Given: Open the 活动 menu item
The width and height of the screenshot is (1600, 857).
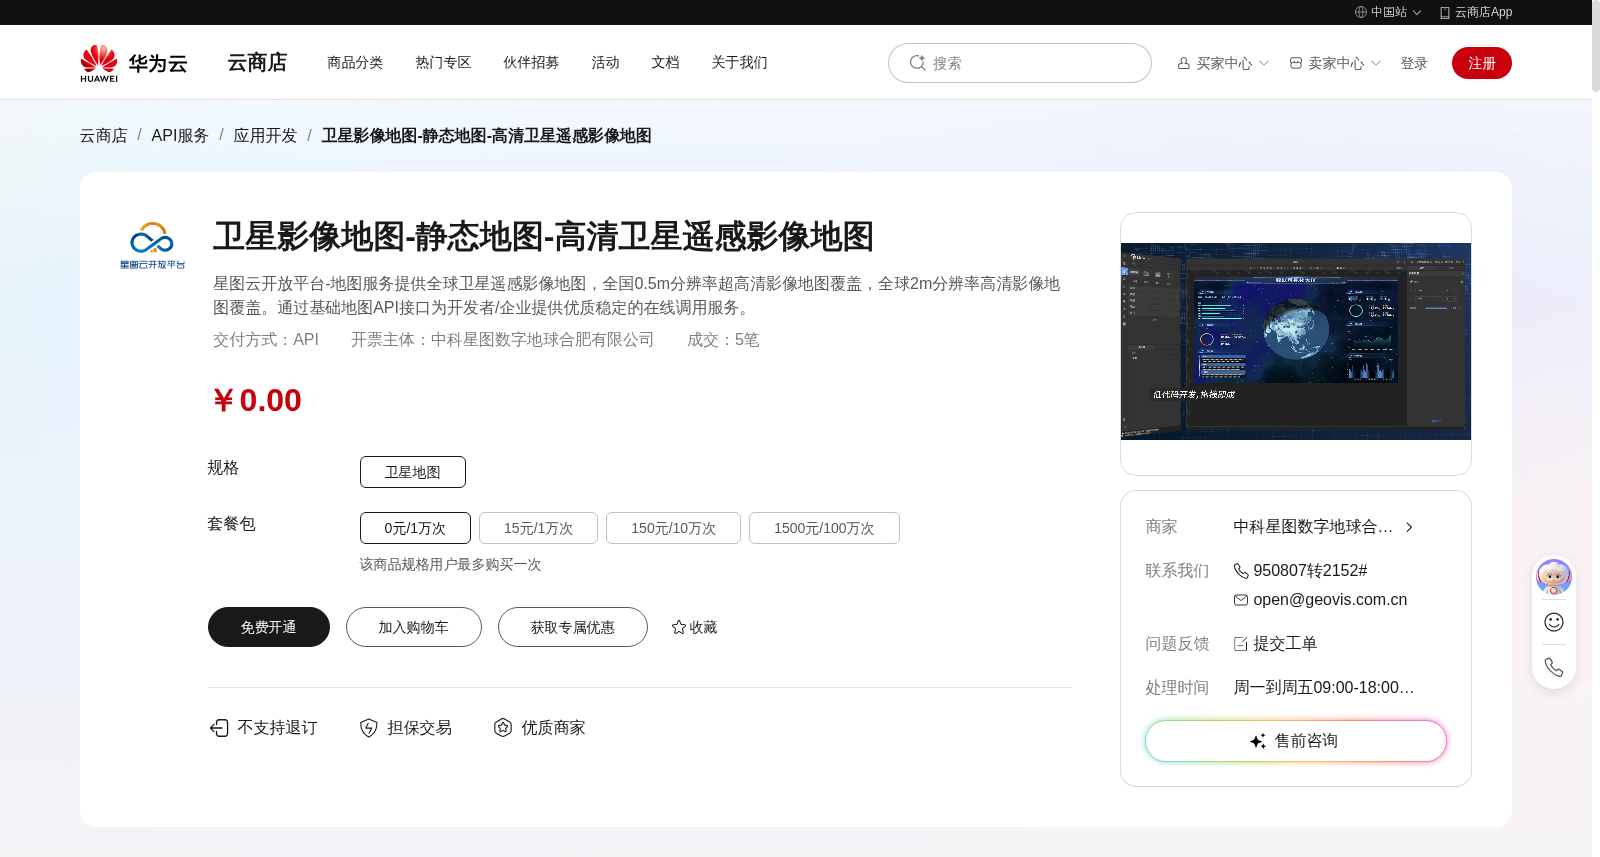Looking at the screenshot, I should [x=605, y=62].
